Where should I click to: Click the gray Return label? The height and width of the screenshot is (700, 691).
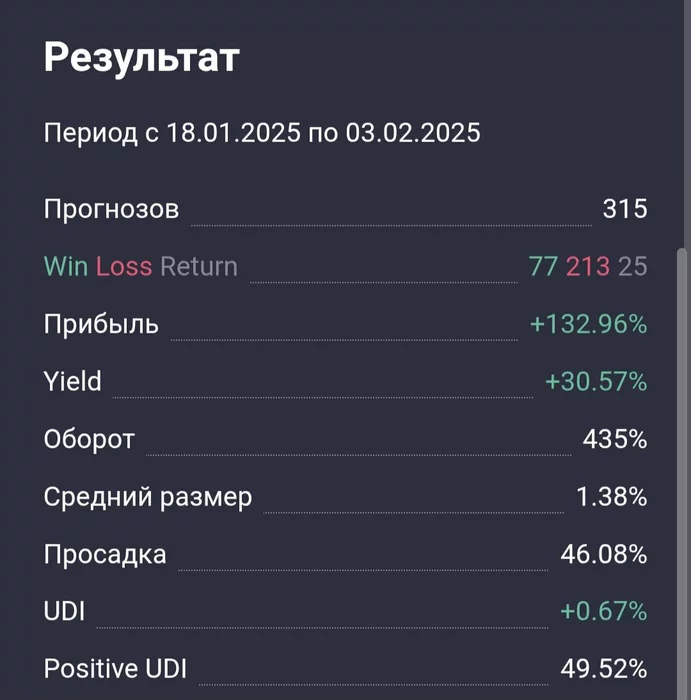point(199,267)
